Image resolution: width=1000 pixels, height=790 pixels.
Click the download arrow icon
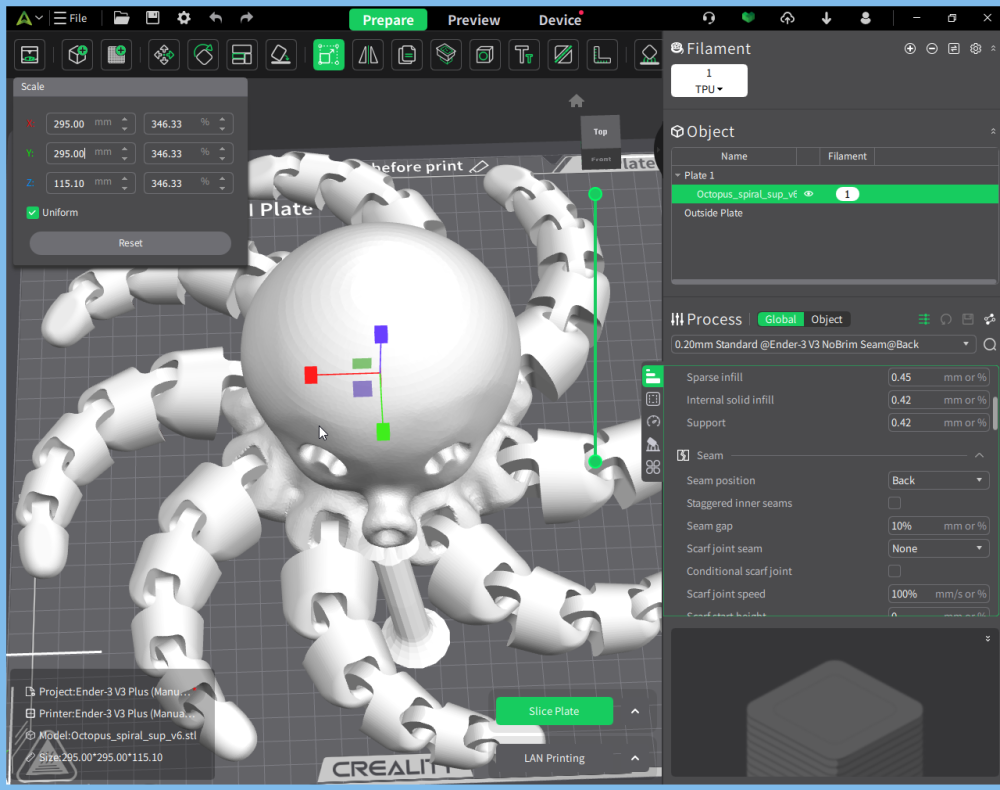click(x=827, y=18)
